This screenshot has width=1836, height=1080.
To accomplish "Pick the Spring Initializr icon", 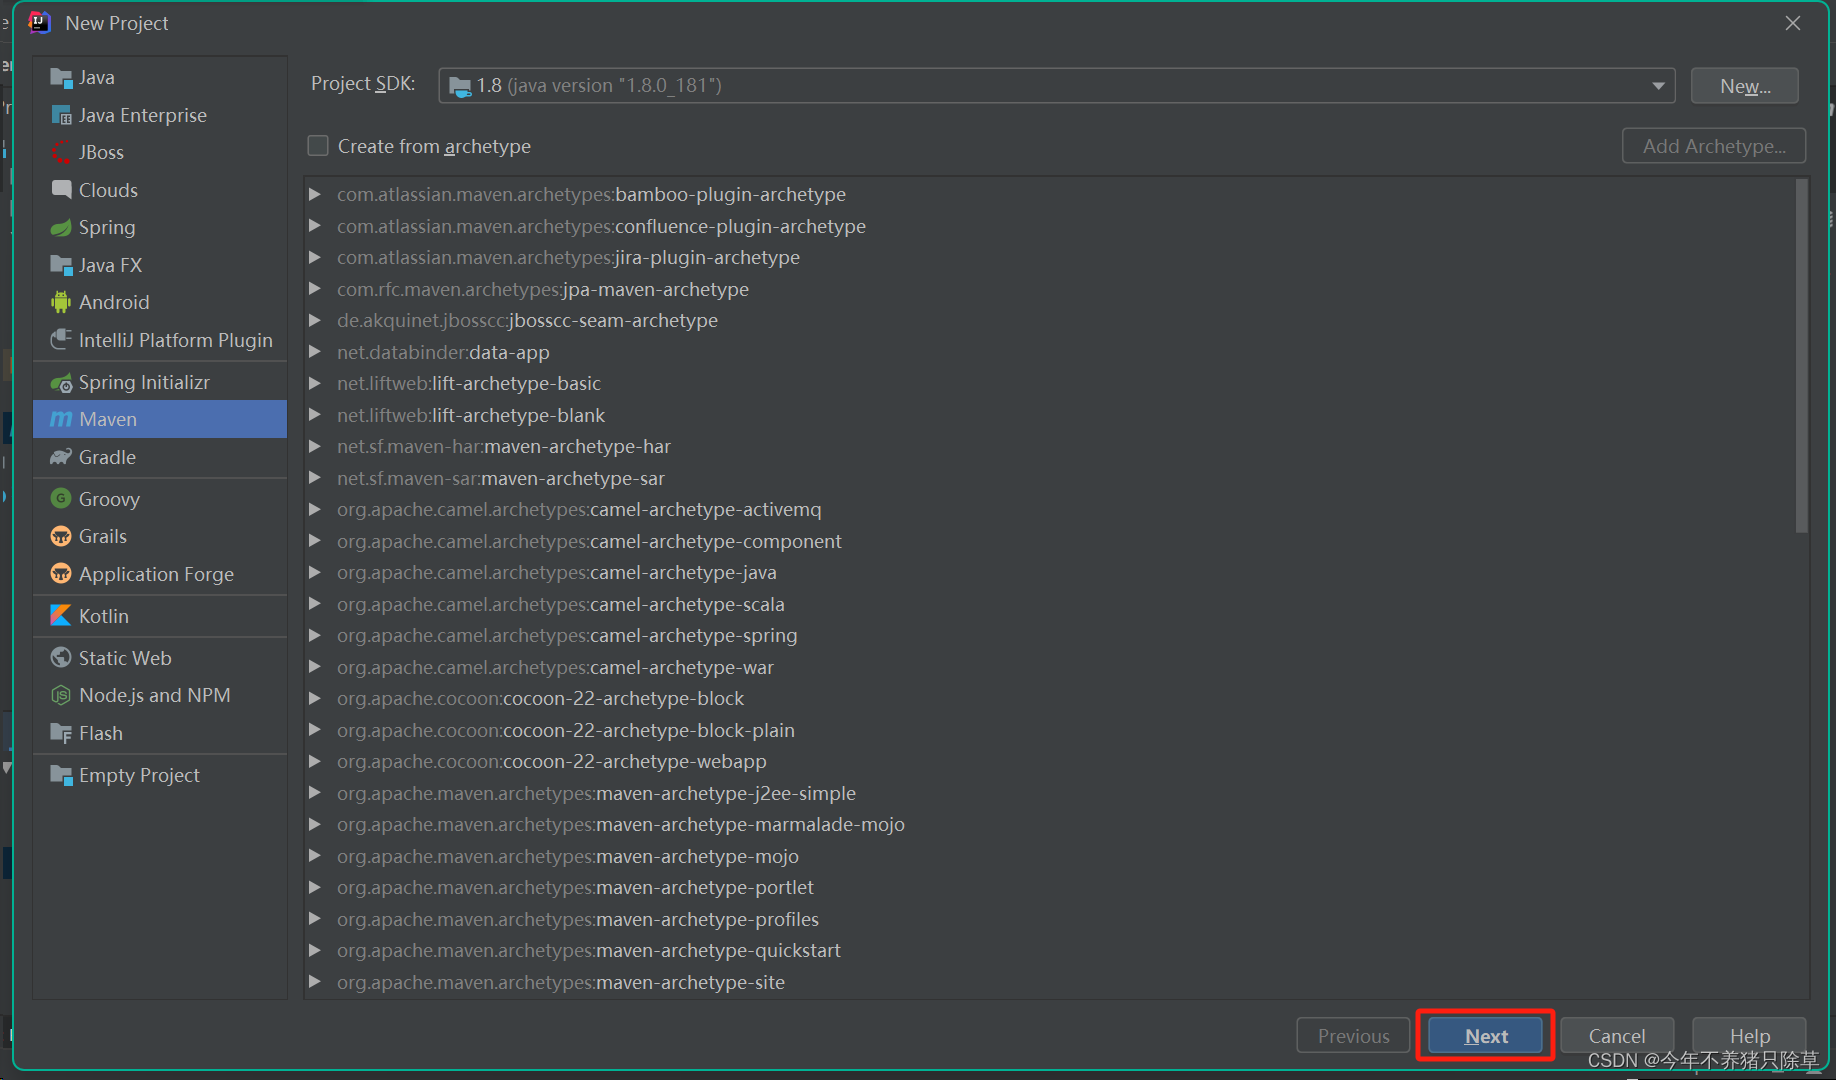I will (x=61, y=383).
